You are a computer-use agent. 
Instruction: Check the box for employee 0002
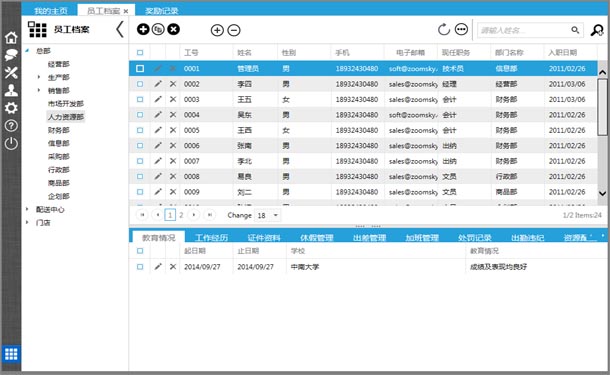[x=140, y=84]
